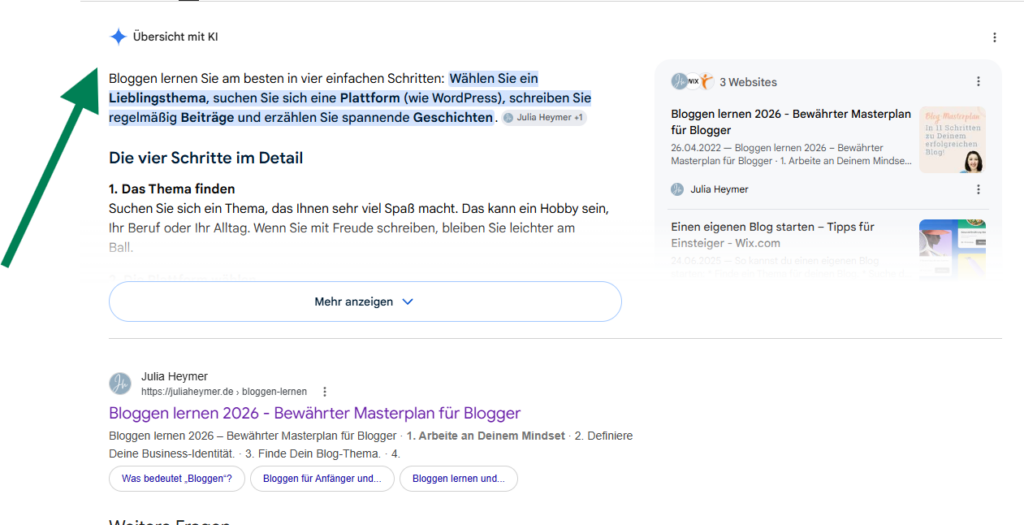Click the 3 Websites label
The height and width of the screenshot is (525, 1024).
pyautogui.click(x=748, y=82)
